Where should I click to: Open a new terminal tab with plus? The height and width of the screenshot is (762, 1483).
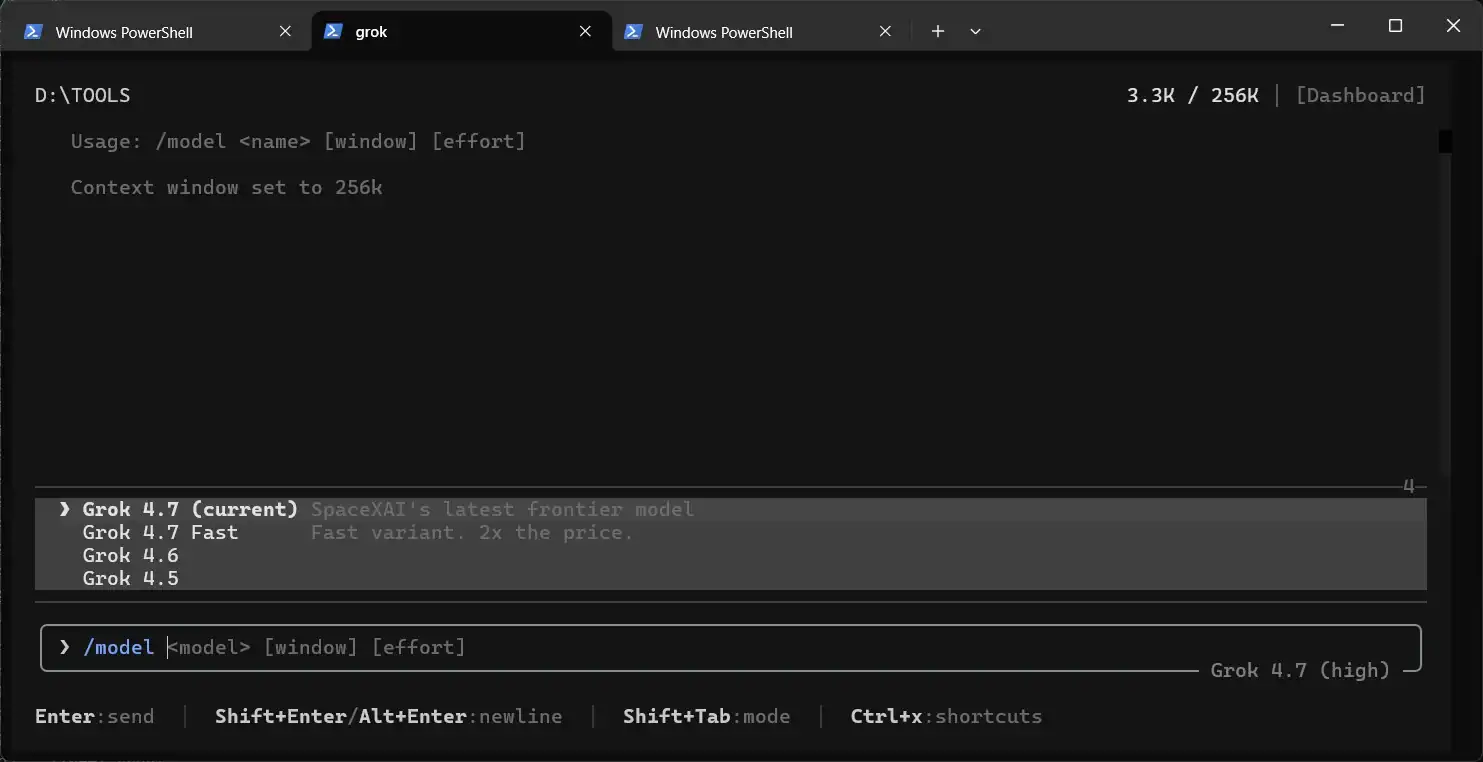pyautogui.click(x=938, y=32)
